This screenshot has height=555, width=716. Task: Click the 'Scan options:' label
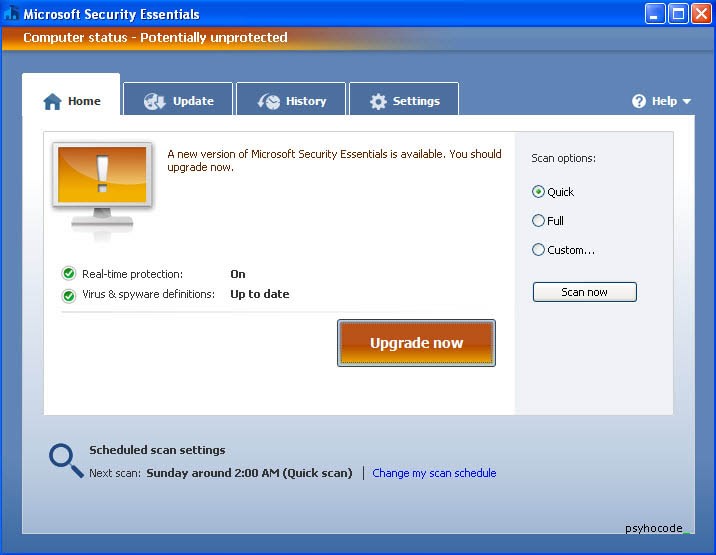click(x=563, y=158)
